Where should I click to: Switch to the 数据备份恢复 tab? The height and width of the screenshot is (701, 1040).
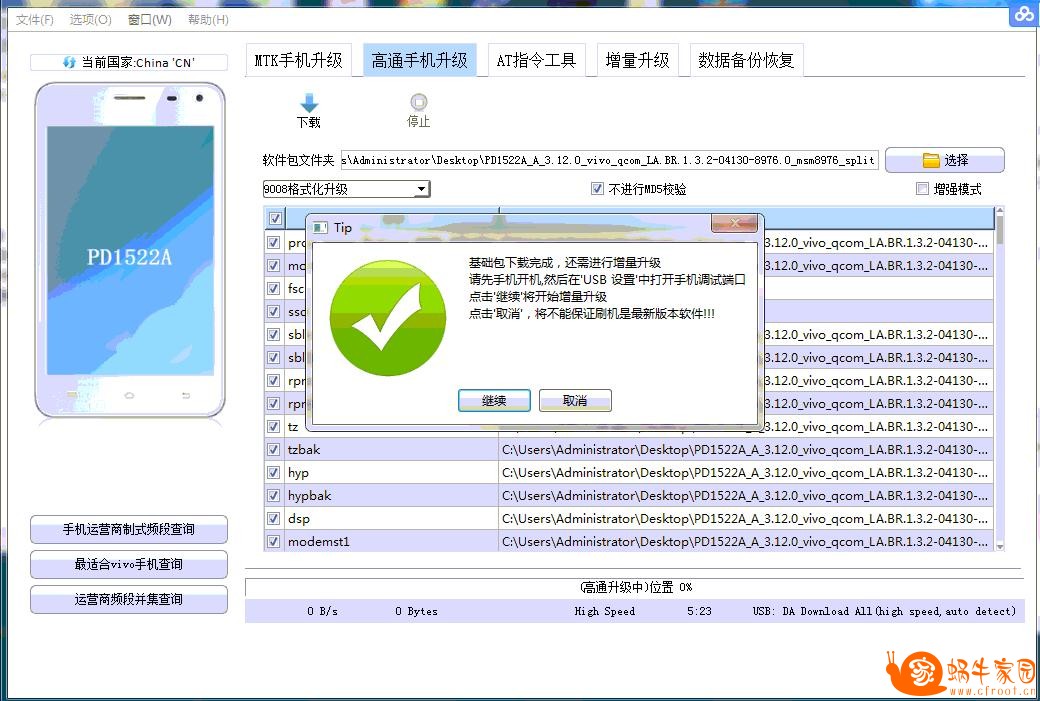tap(746, 60)
